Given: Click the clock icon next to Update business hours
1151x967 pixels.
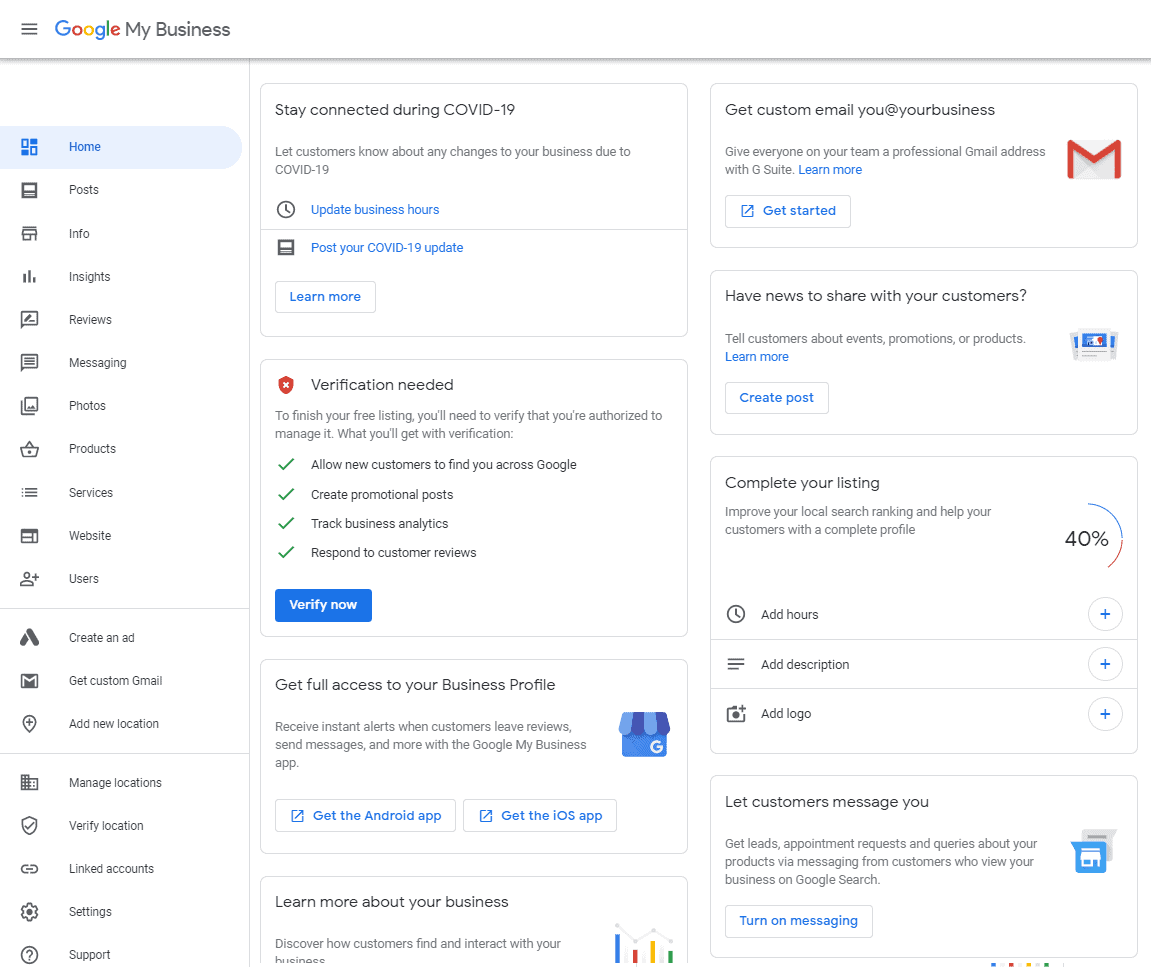Looking at the screenshot, I should [286, 209].
